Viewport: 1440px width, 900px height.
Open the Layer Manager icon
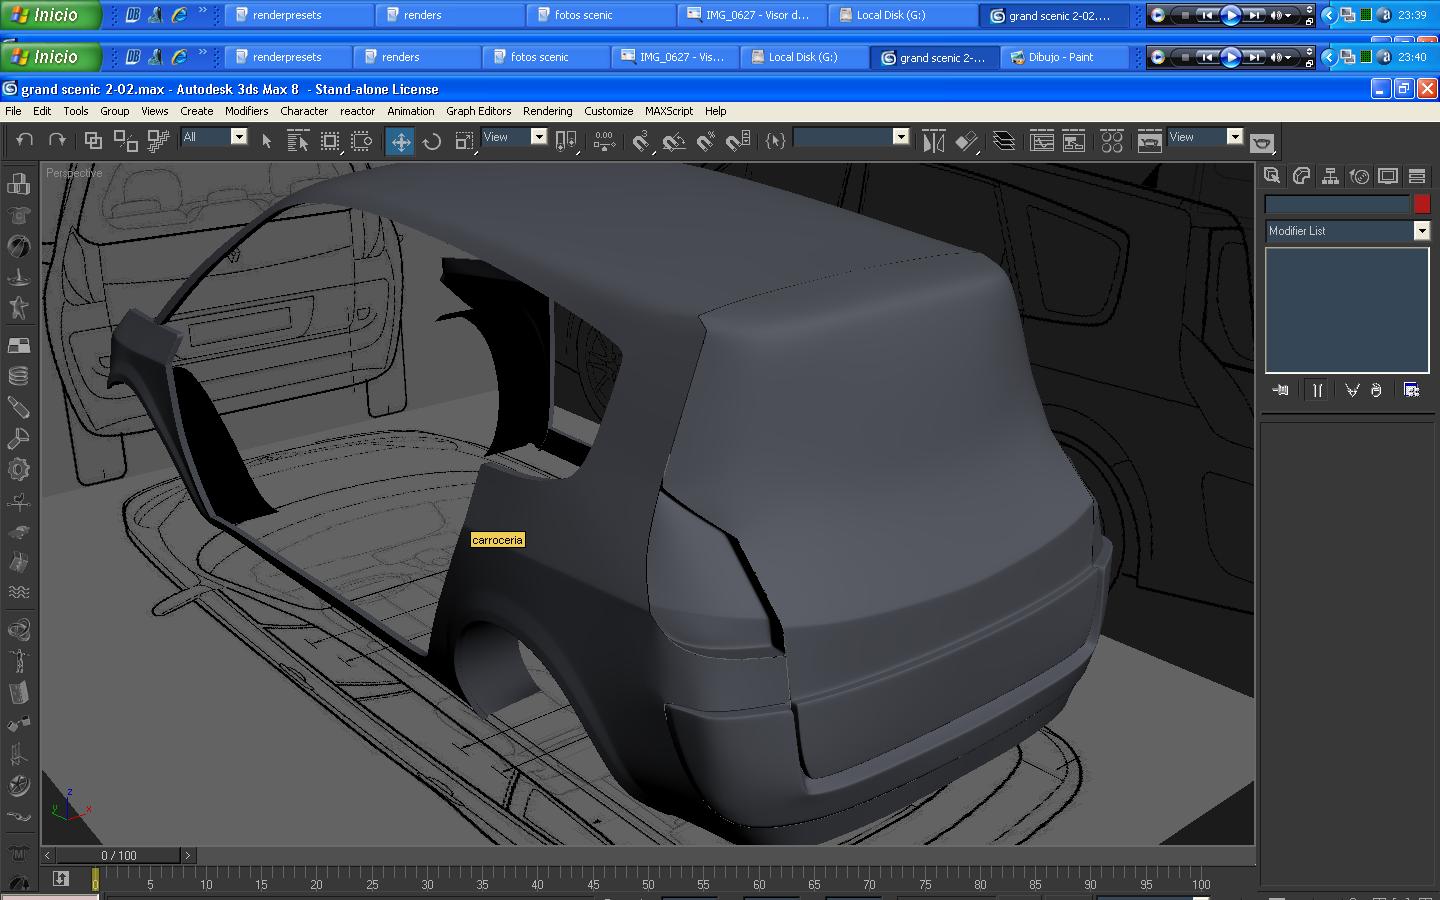pos(1004,142)
